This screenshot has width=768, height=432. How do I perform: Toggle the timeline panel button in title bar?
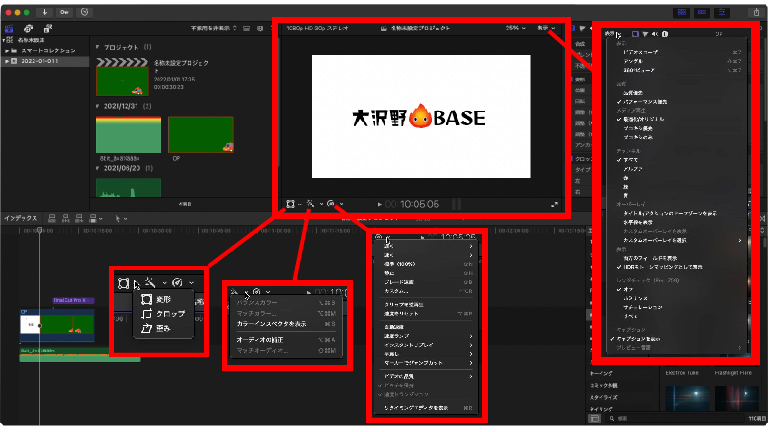[702, 13]
